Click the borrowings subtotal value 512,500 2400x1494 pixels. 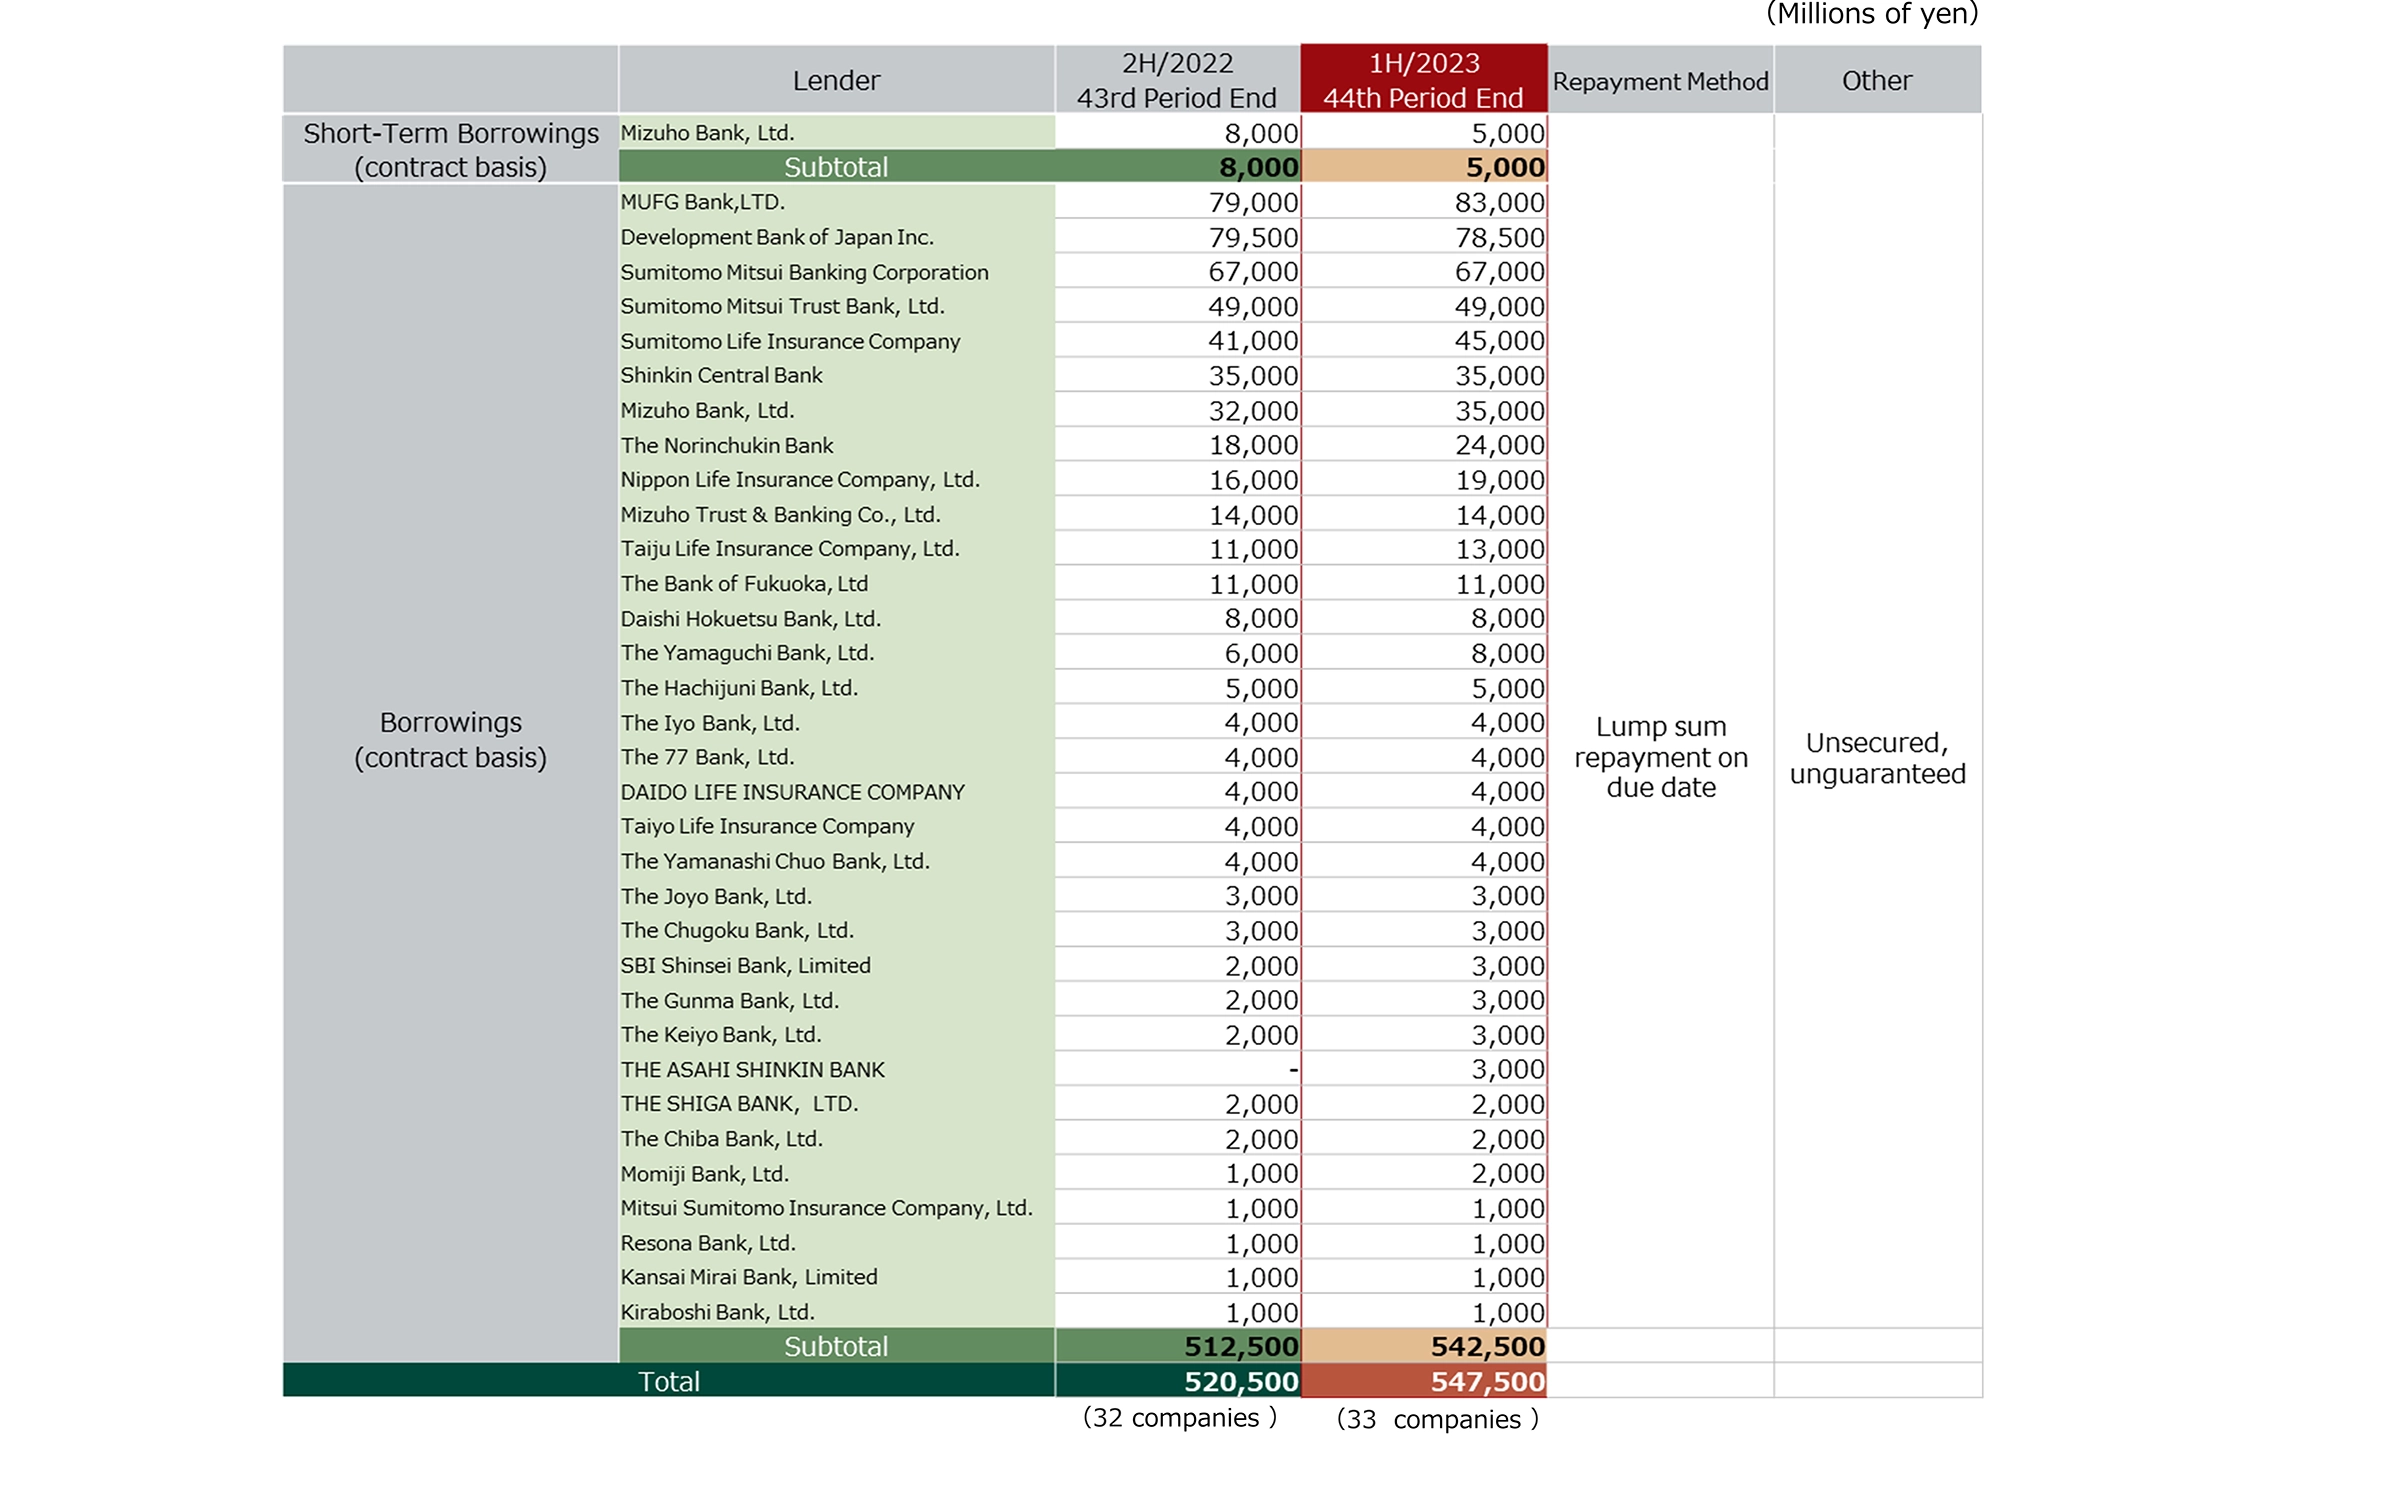click(1241, 1346)
